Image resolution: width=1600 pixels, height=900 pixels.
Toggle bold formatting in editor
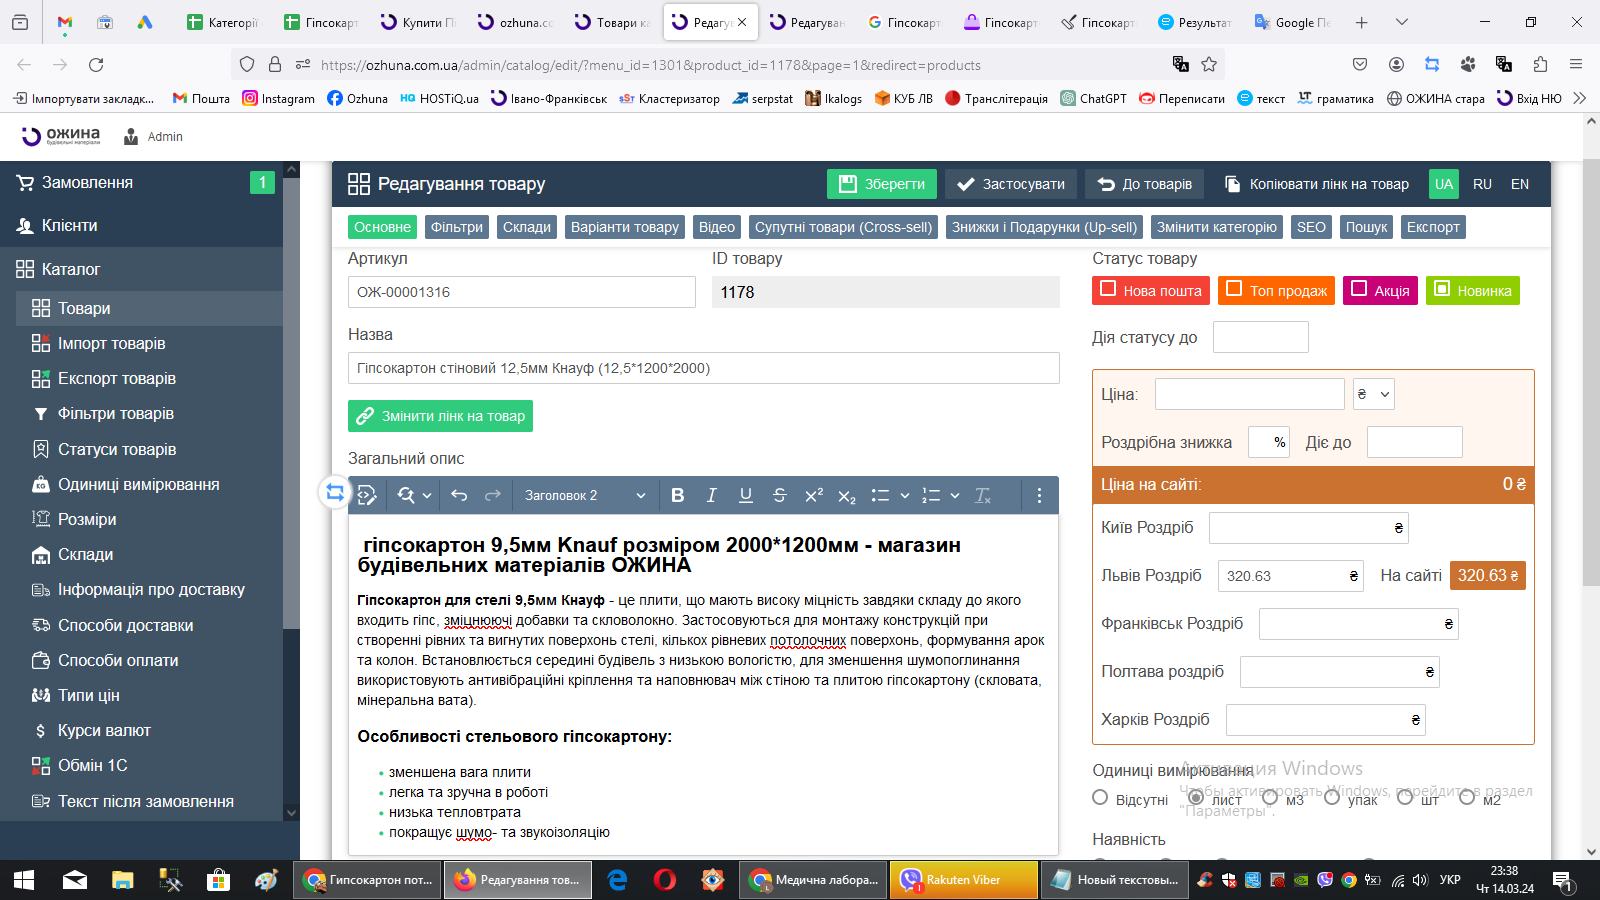(677, 495)
